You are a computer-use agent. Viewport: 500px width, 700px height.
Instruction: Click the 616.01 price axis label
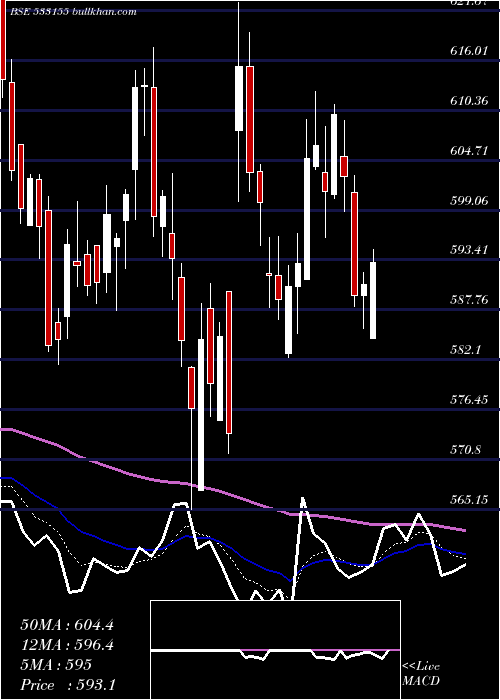click(469, 51)
